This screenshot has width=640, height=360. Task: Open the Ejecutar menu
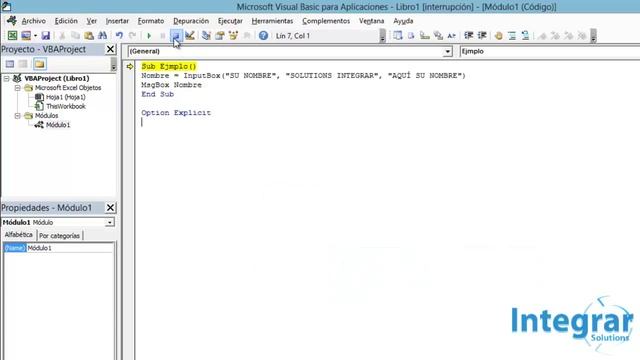tap(230, 21)
